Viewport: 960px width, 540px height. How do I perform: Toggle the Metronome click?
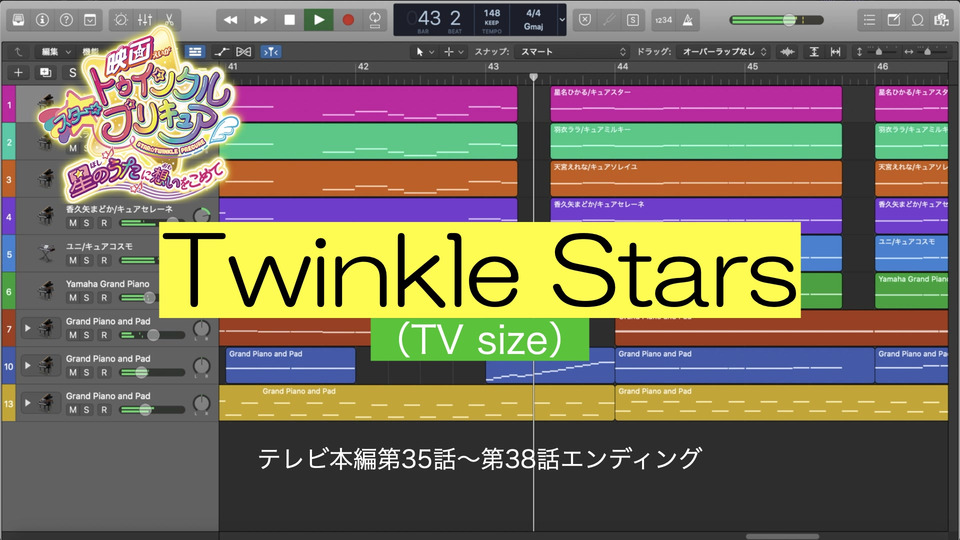tap(688, 20)
